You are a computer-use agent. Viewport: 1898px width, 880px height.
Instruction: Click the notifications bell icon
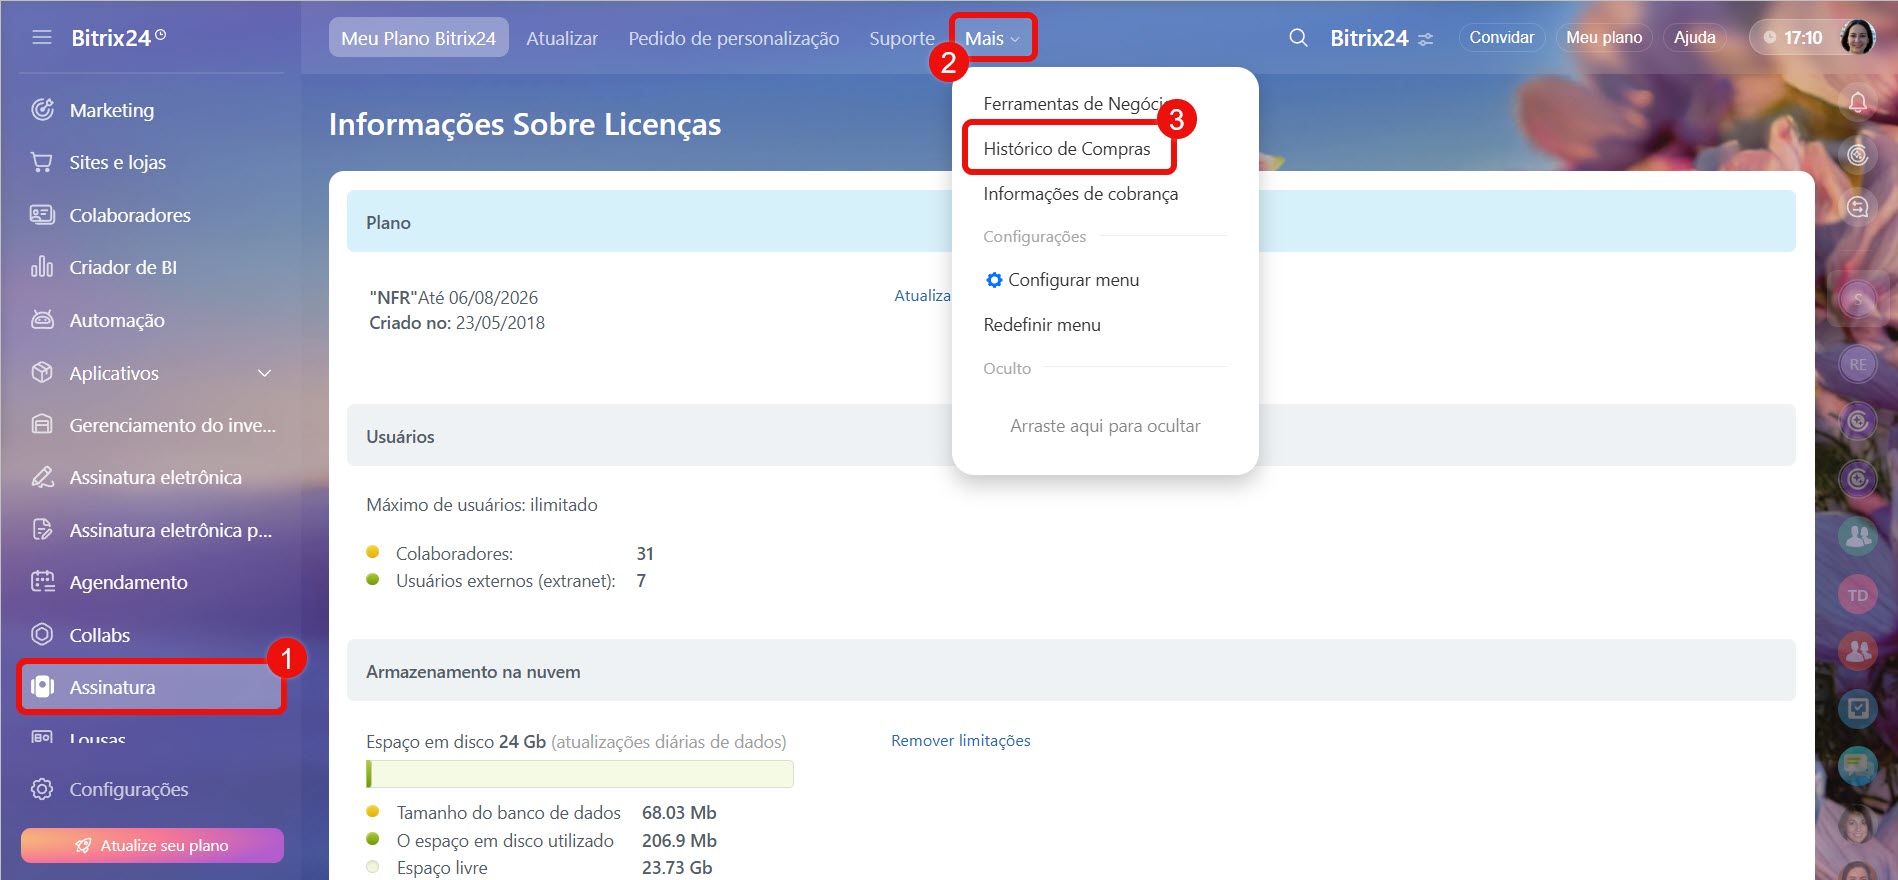point(1857,102)
